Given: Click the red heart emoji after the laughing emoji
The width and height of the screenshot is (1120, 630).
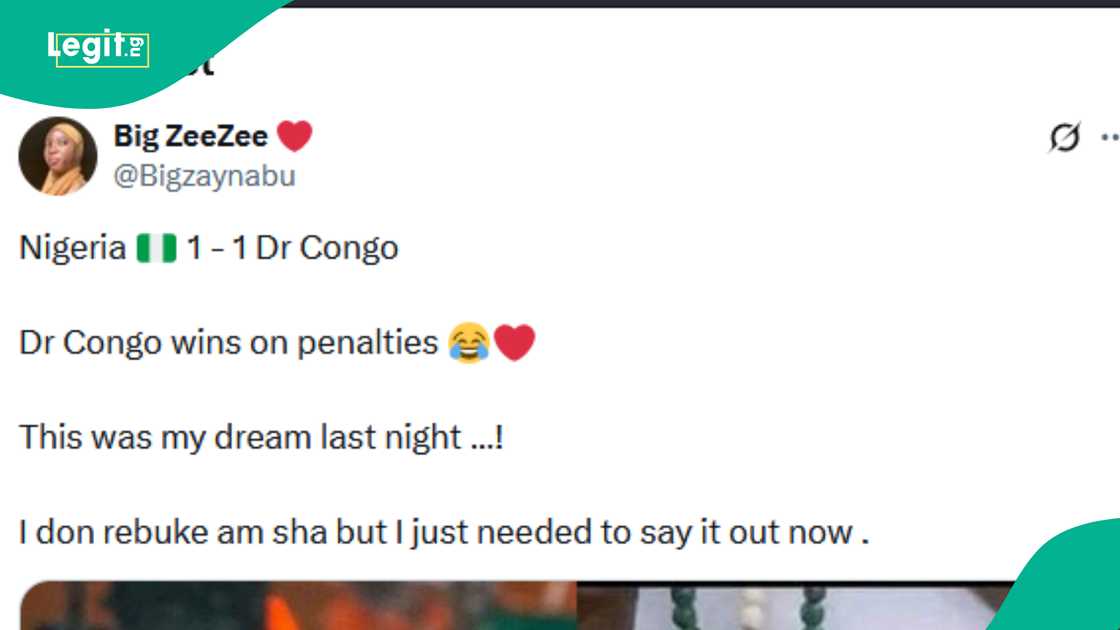Looking at the screenshot, I should click(513, 340).
